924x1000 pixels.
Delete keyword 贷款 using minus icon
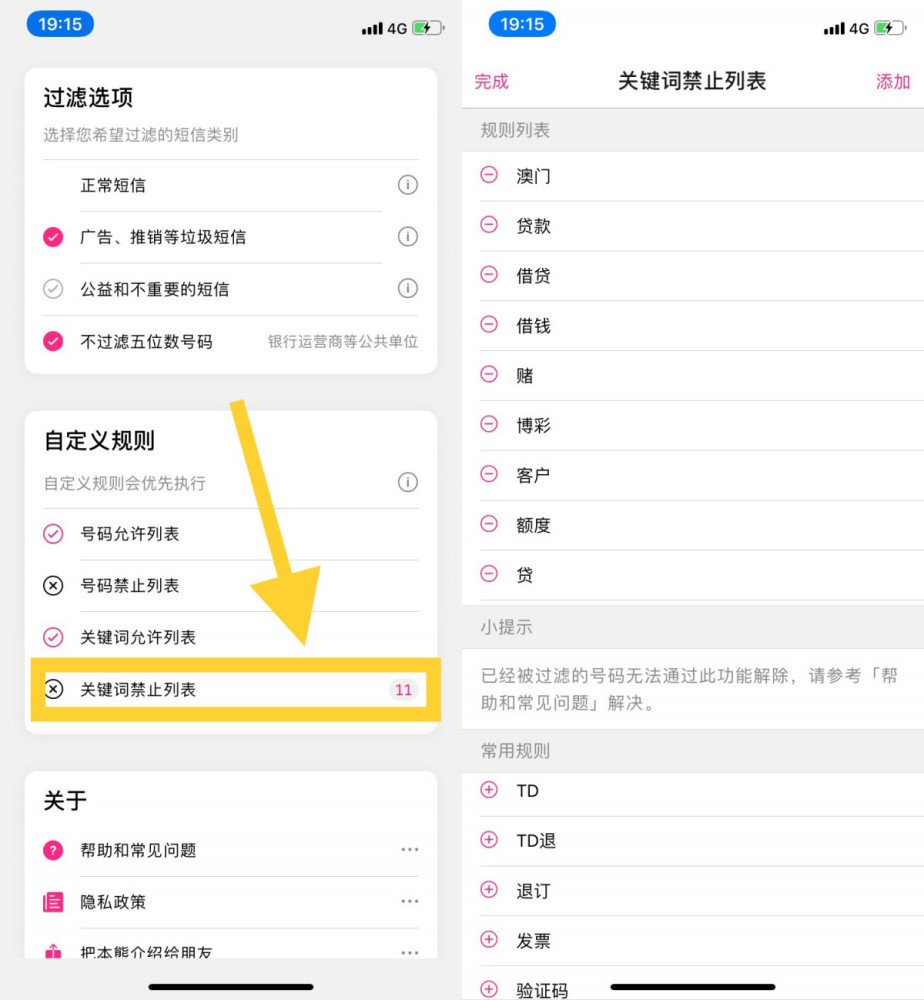(x=489, y=224)
